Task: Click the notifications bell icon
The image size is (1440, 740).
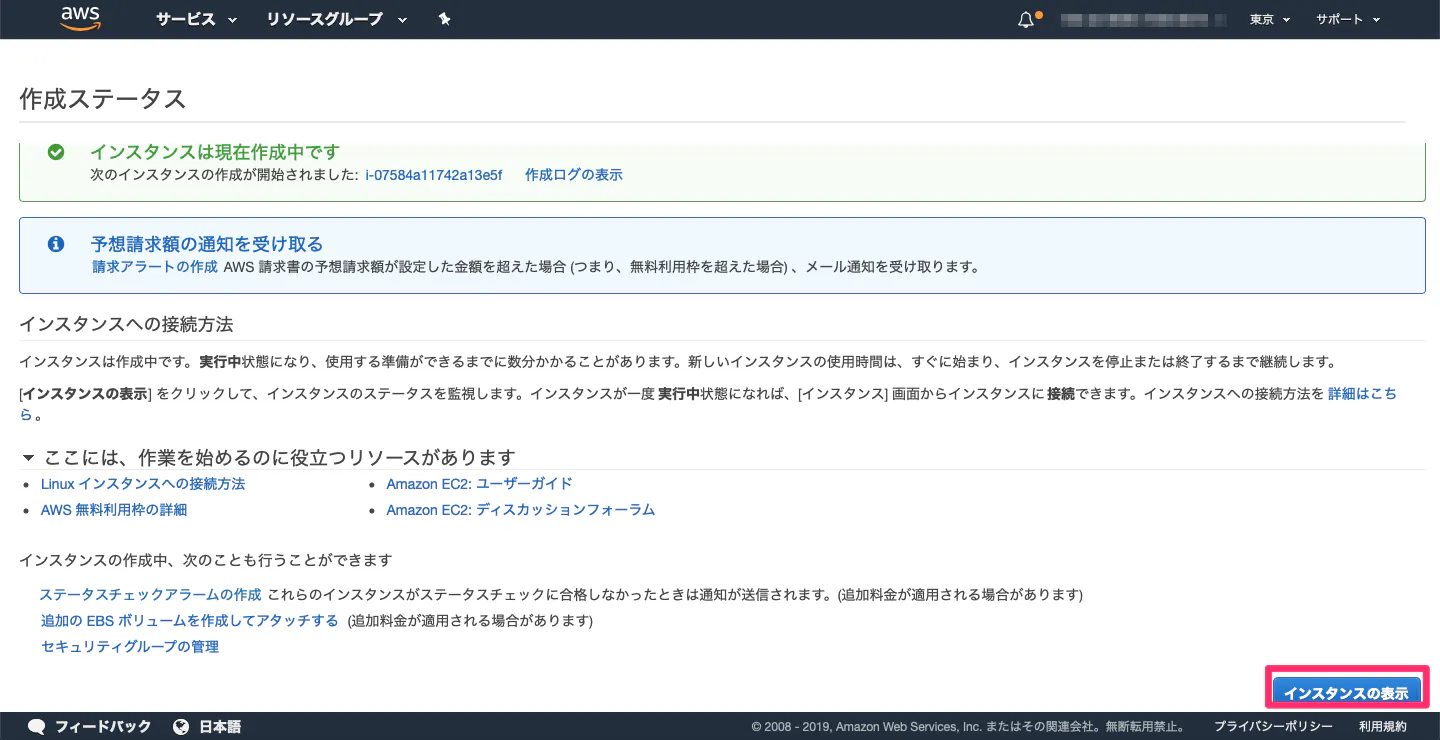Action: (x=1024, y=18)
